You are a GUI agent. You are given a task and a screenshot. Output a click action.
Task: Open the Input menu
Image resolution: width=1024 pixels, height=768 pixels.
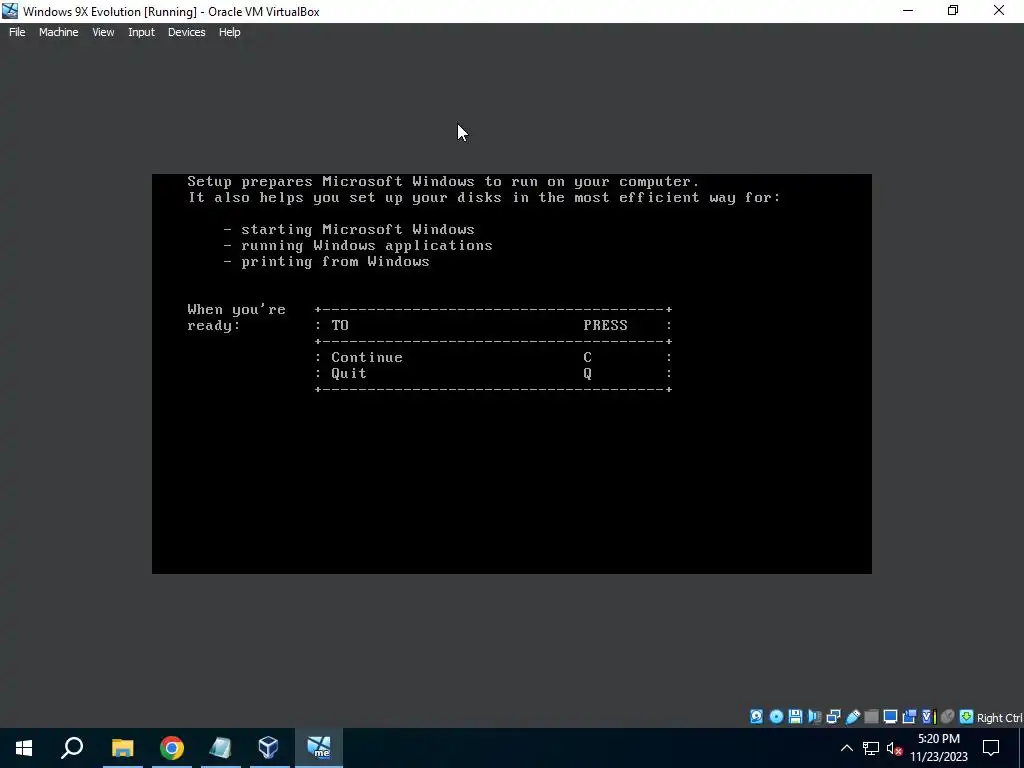[x=141, y=32]
